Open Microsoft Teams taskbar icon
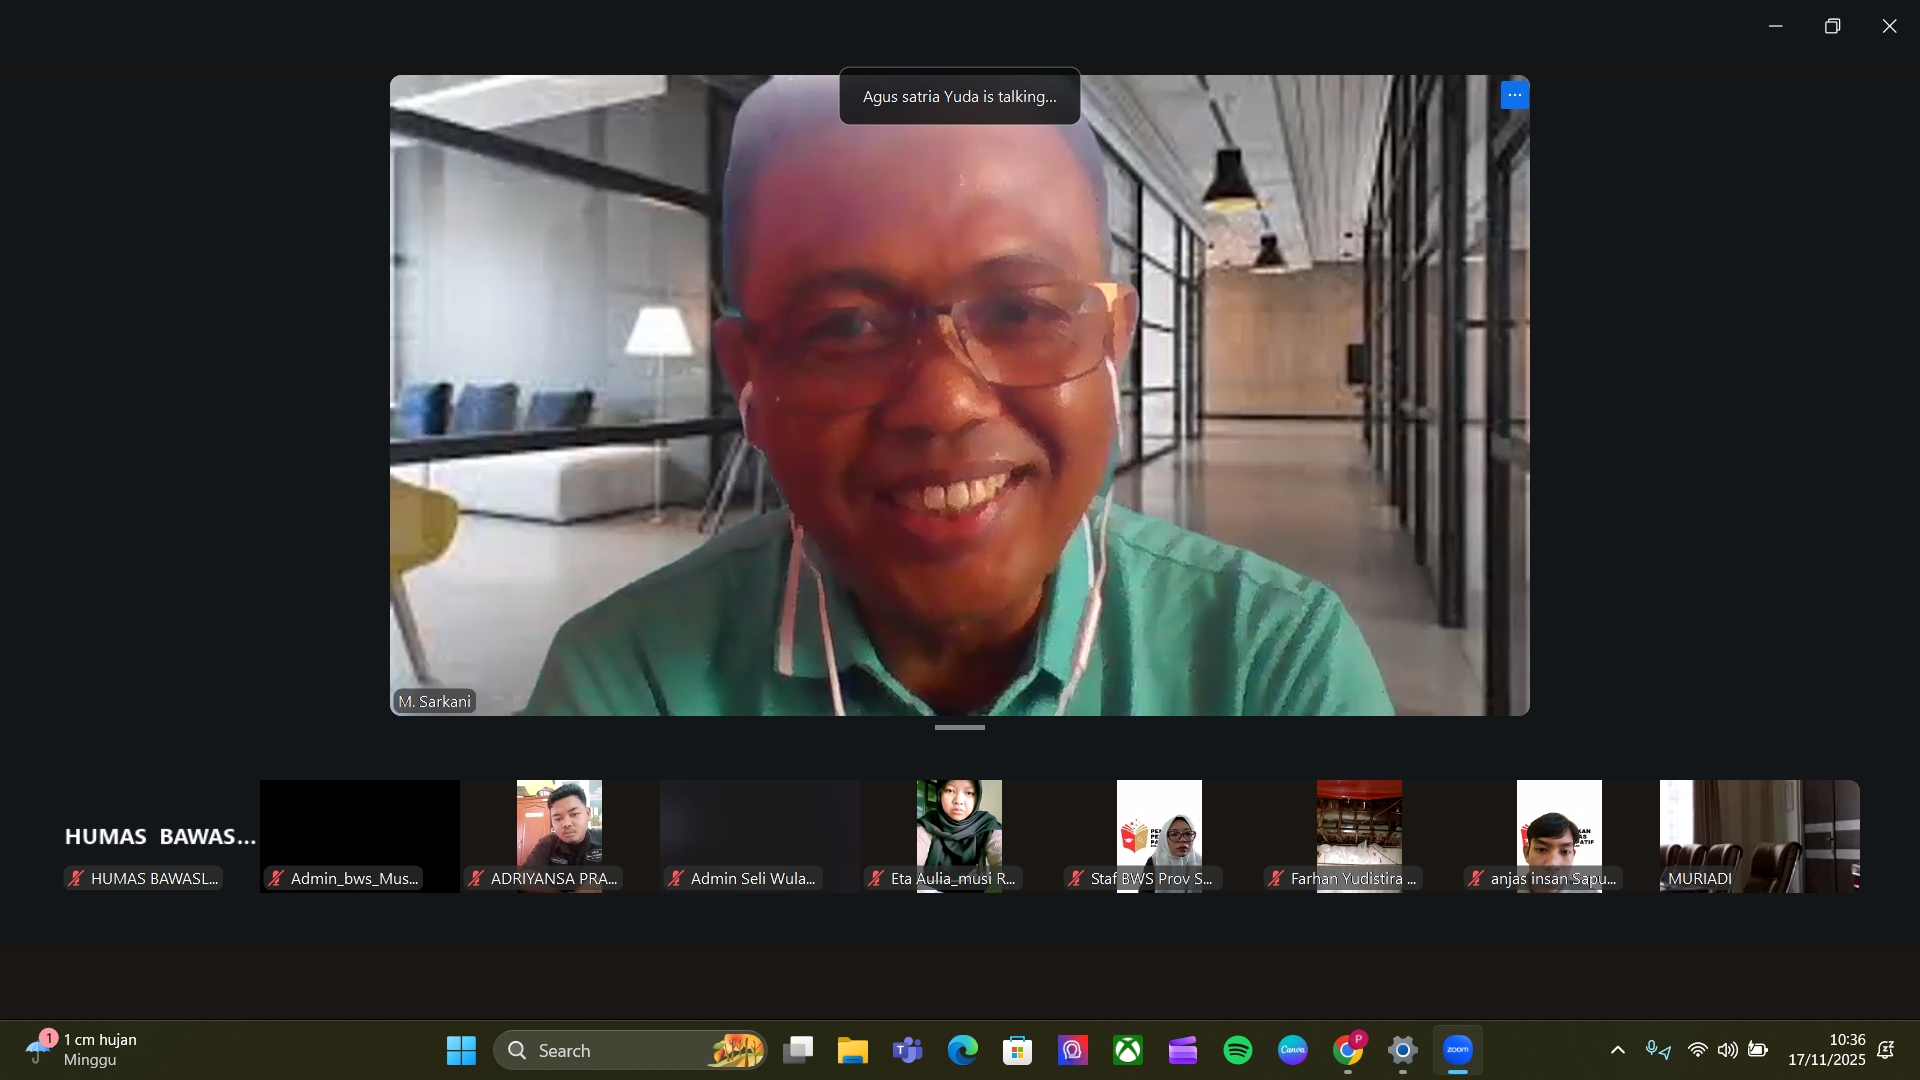1920x1080 pixels. [x=907, y=1050]
